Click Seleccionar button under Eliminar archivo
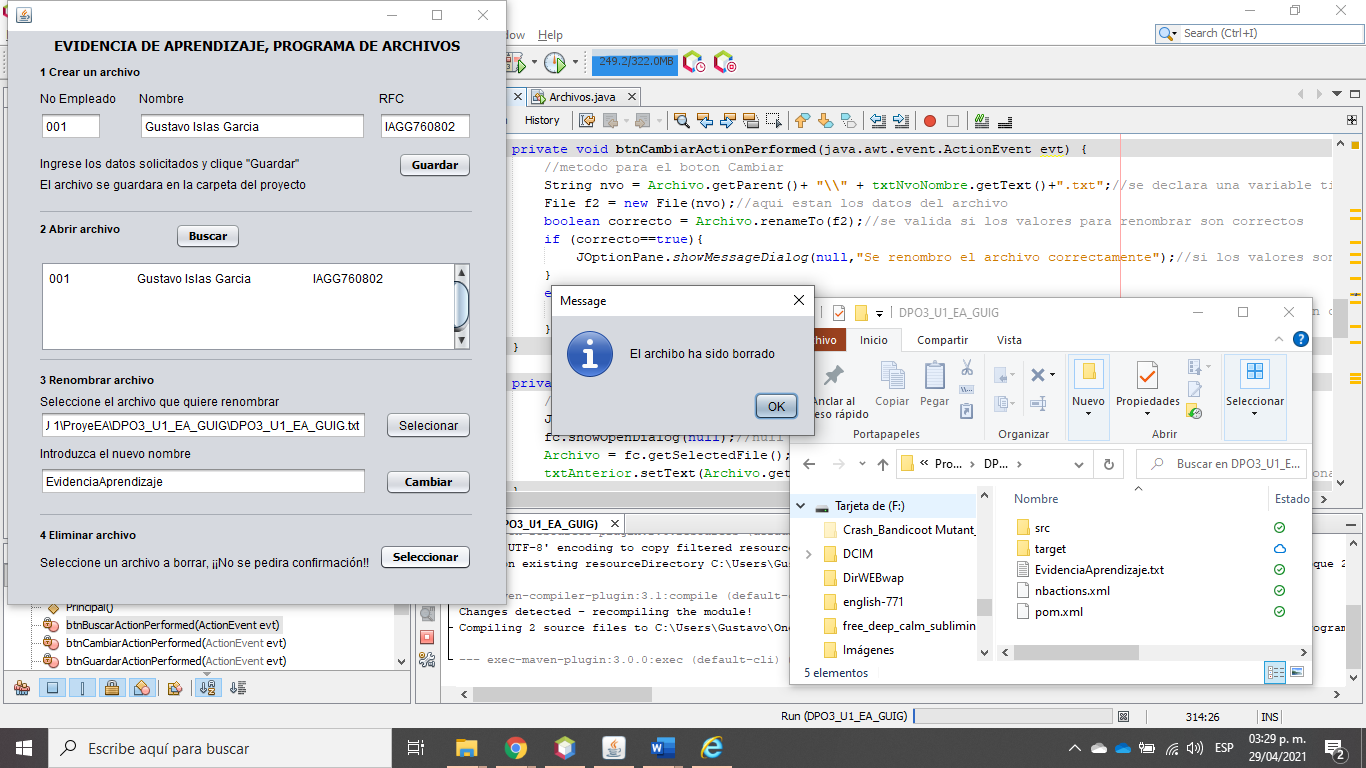This screenshot has height=768, width=1366. [425, 557]
